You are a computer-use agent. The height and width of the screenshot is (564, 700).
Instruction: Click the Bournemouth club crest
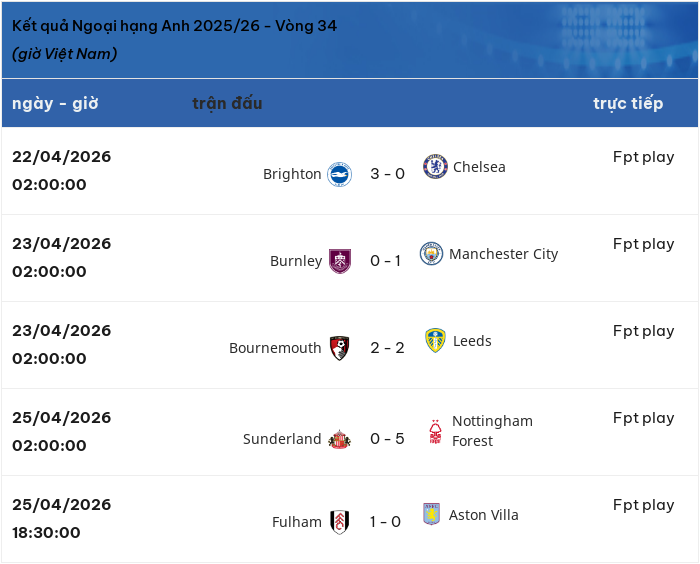[339, 348]
